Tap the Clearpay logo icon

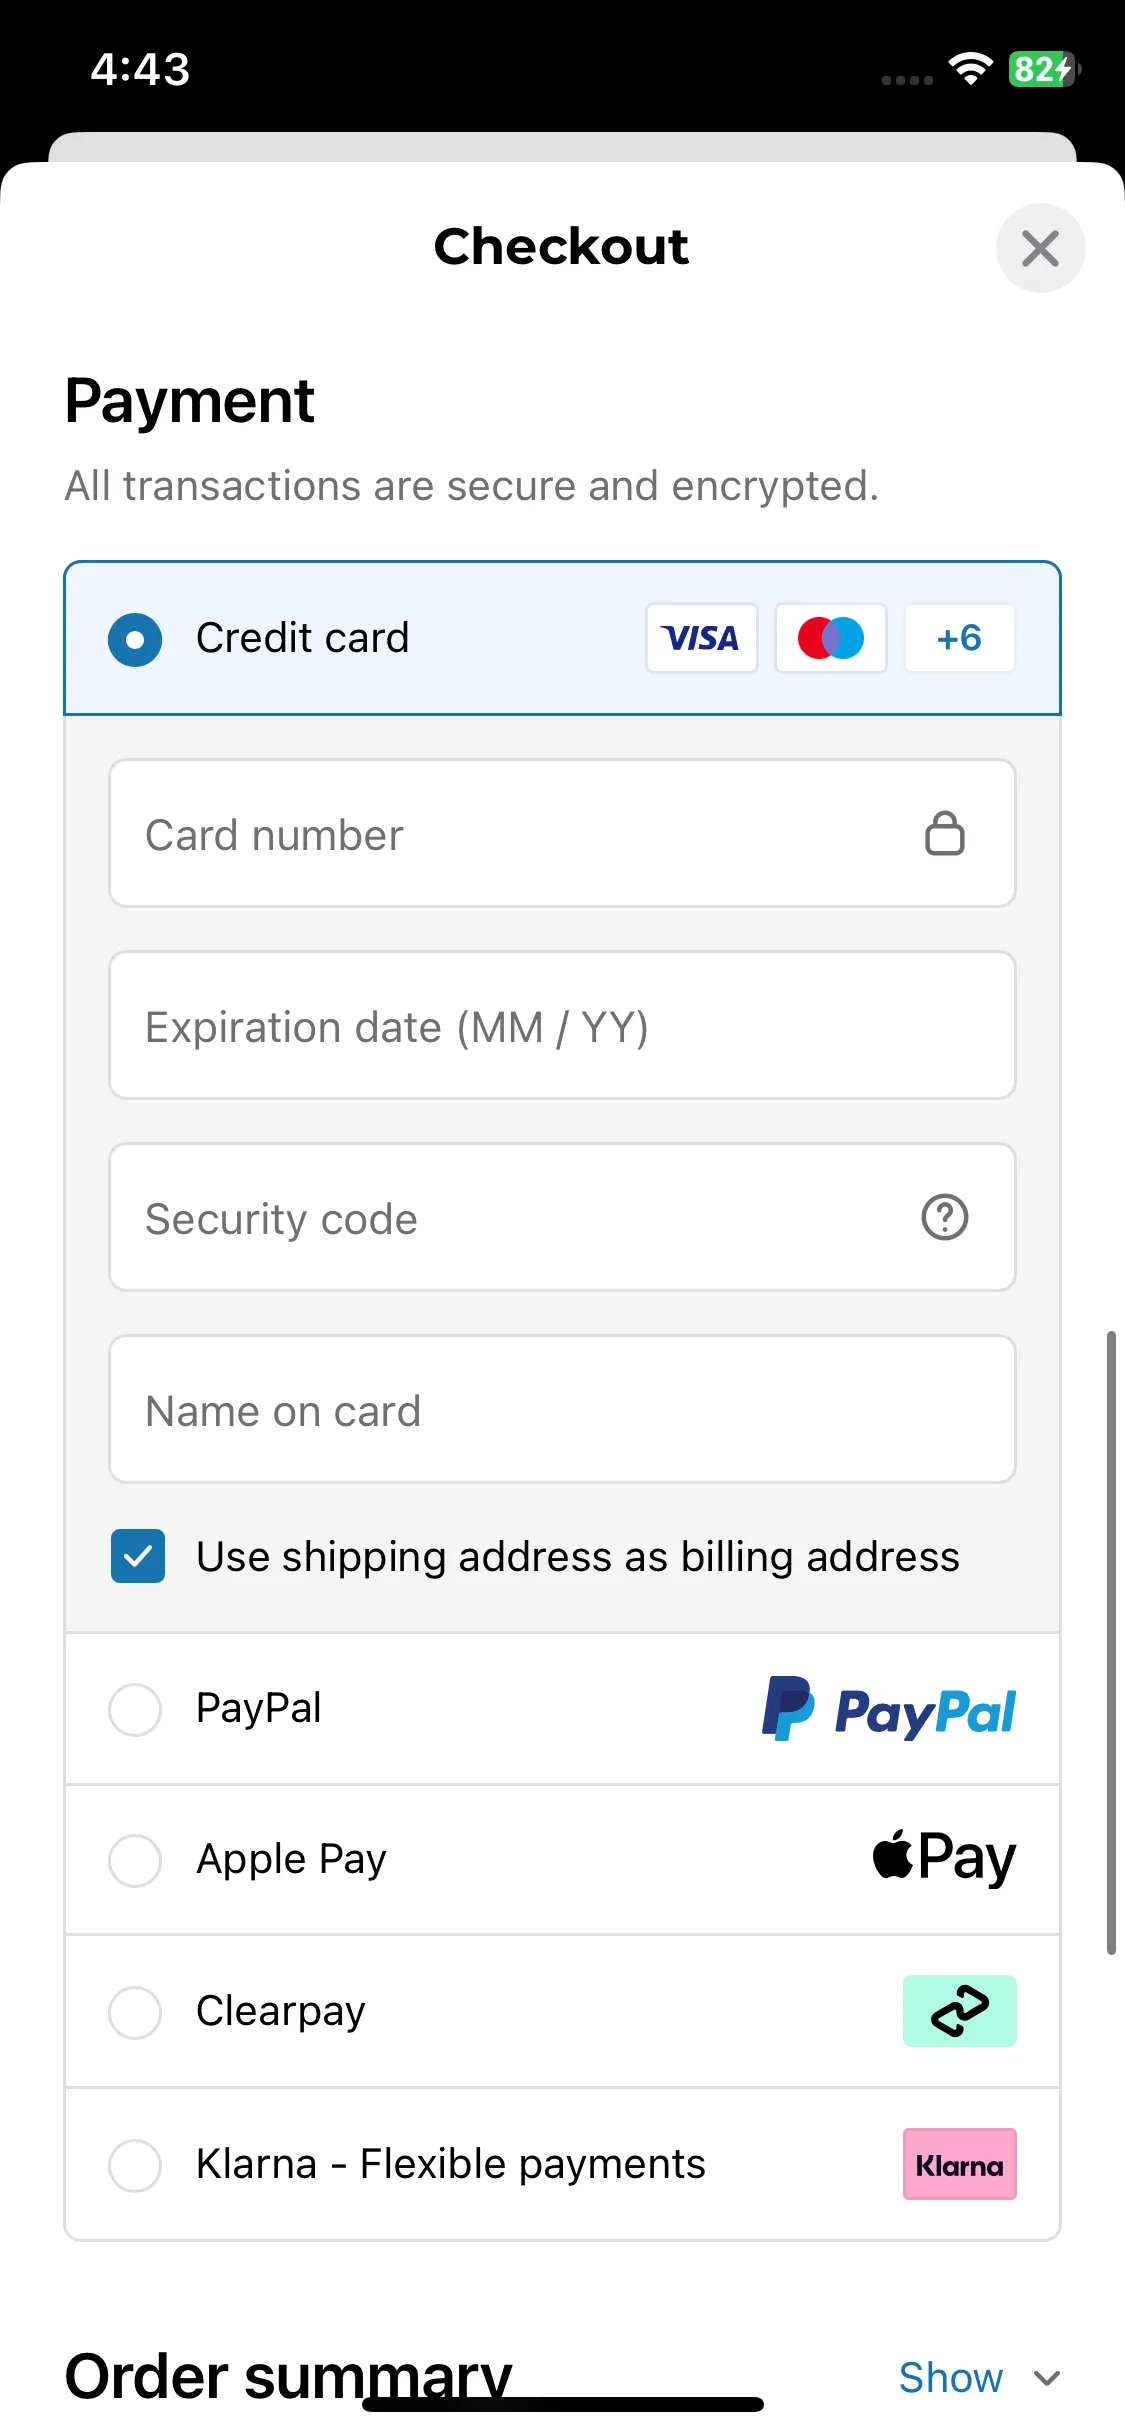tap(960, 2011)
